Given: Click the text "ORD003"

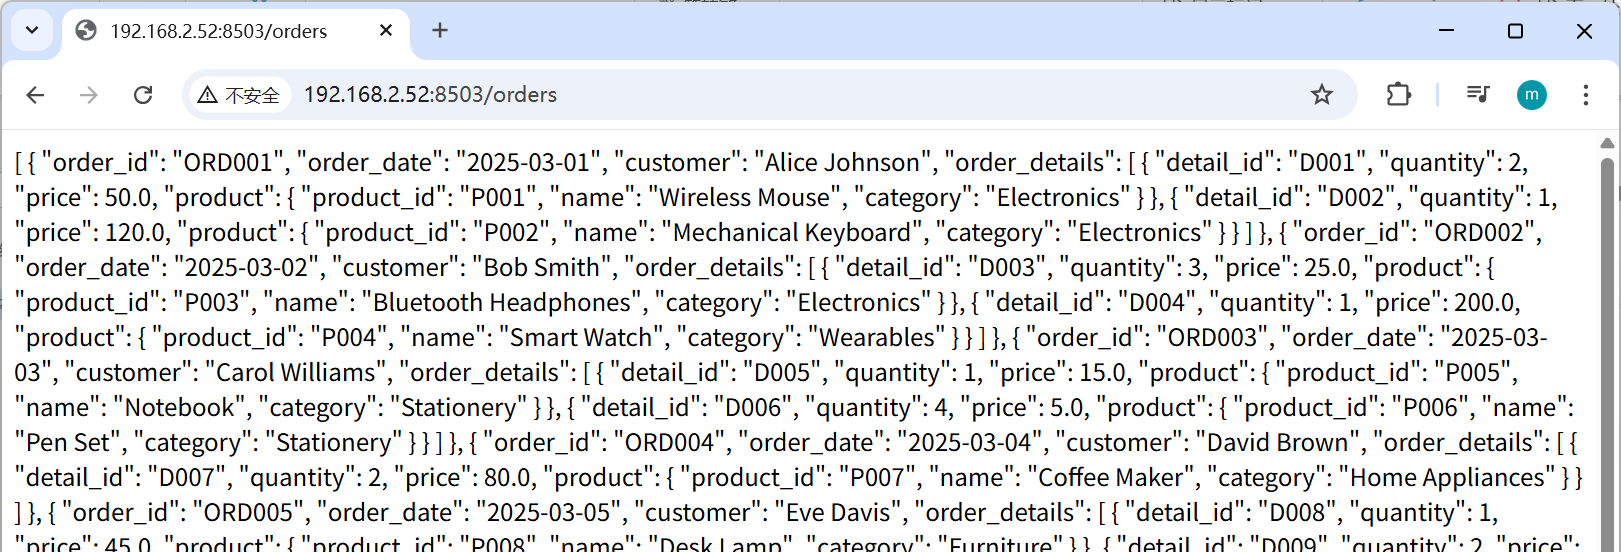Looking at the screenshot, I should [1213, 337].
